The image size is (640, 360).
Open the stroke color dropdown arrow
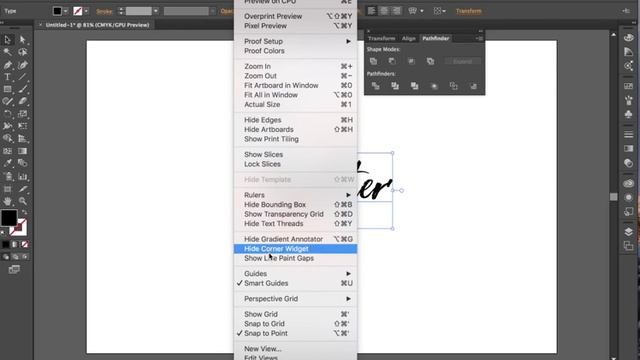[x=86, y=11]
